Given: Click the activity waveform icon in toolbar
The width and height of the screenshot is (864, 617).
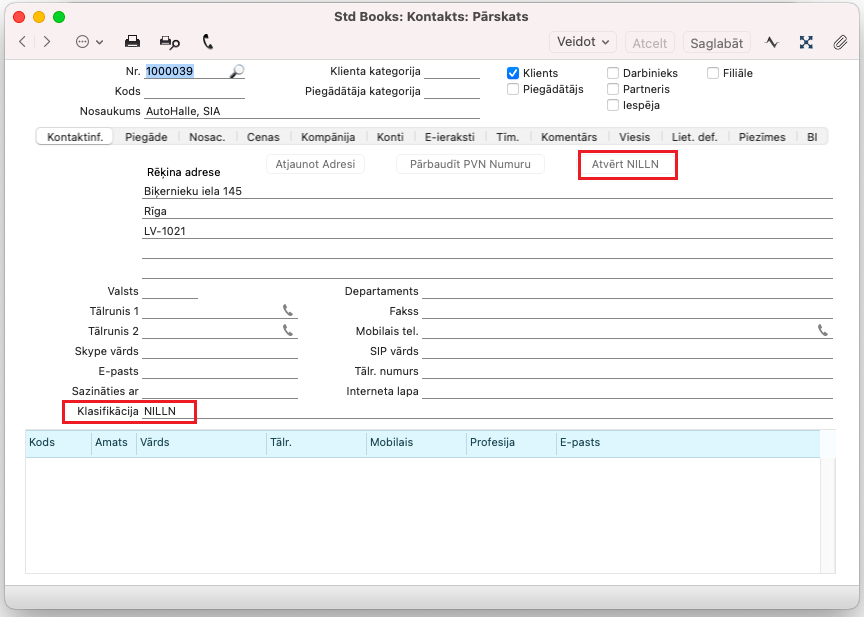Looking at the screenshot, I should point(772,42).
